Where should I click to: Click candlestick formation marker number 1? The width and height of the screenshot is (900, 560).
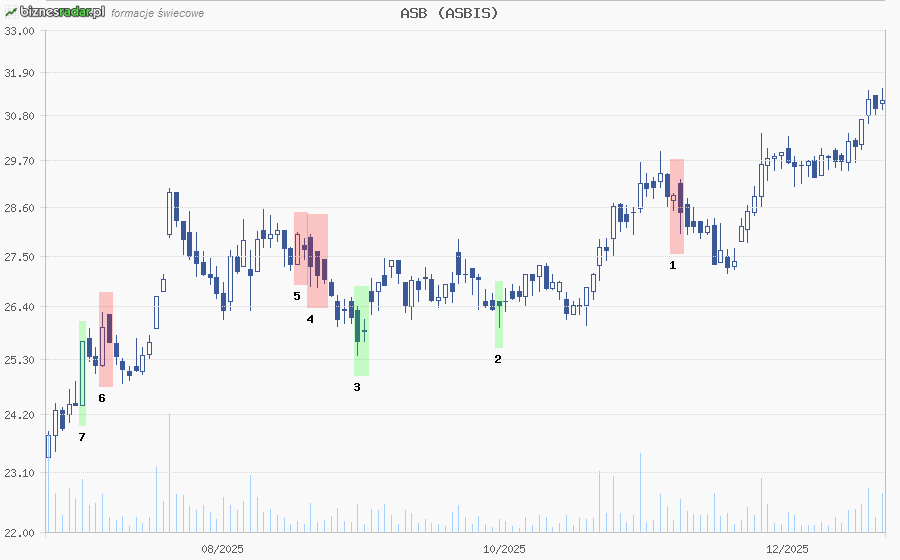(x=673, y=265)
